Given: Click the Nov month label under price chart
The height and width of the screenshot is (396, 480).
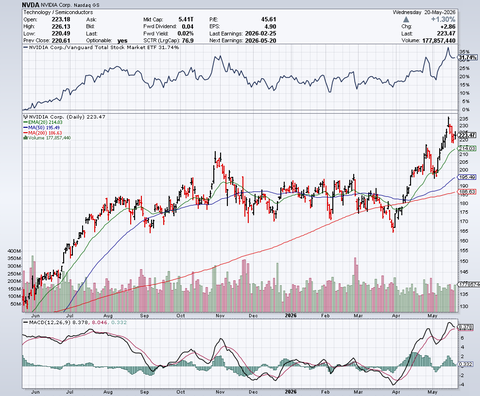Looking at the screenshot, I should [x=219, y=316].
